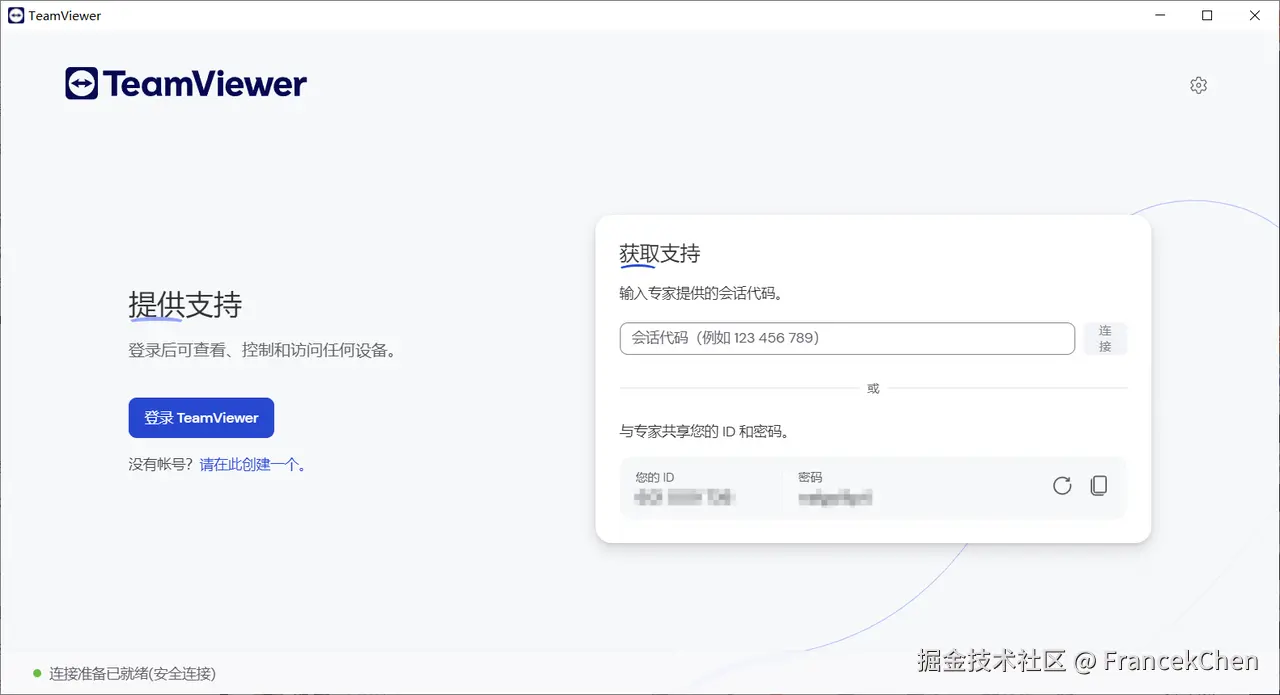Focus the 会话代码 input field

(x=847, y=338)
